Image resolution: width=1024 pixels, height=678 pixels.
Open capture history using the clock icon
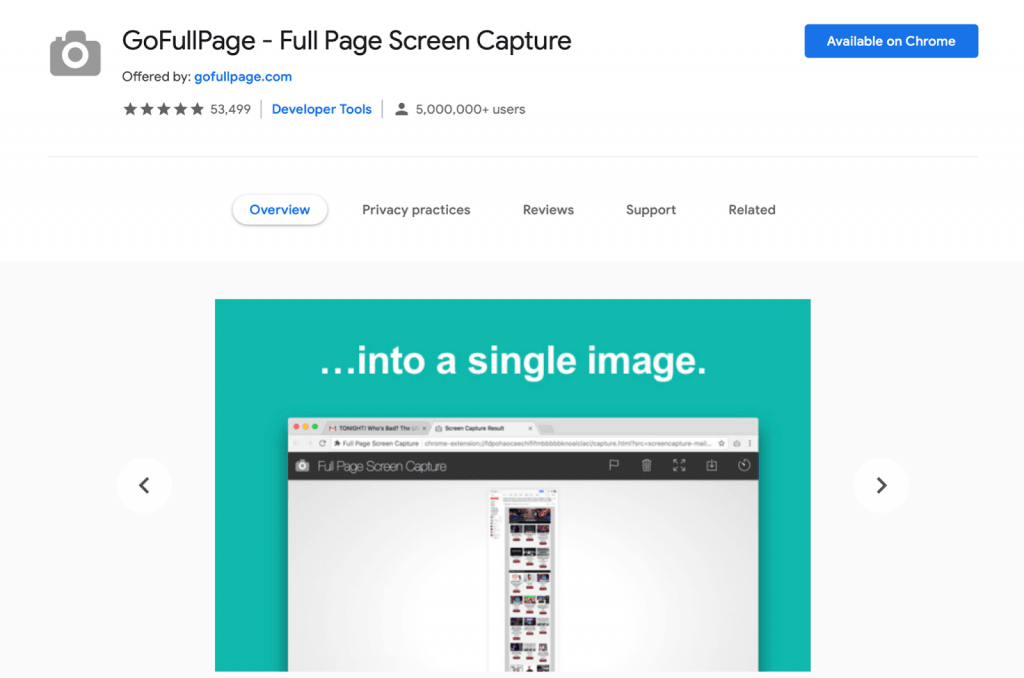(x=742, y=463)
